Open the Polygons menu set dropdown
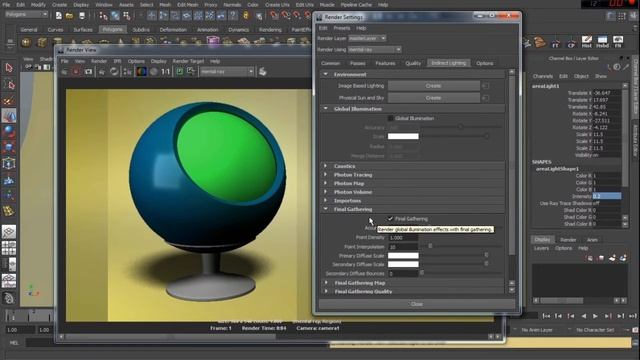The height and width of the screenshot is (360, 640). (26, 14)
